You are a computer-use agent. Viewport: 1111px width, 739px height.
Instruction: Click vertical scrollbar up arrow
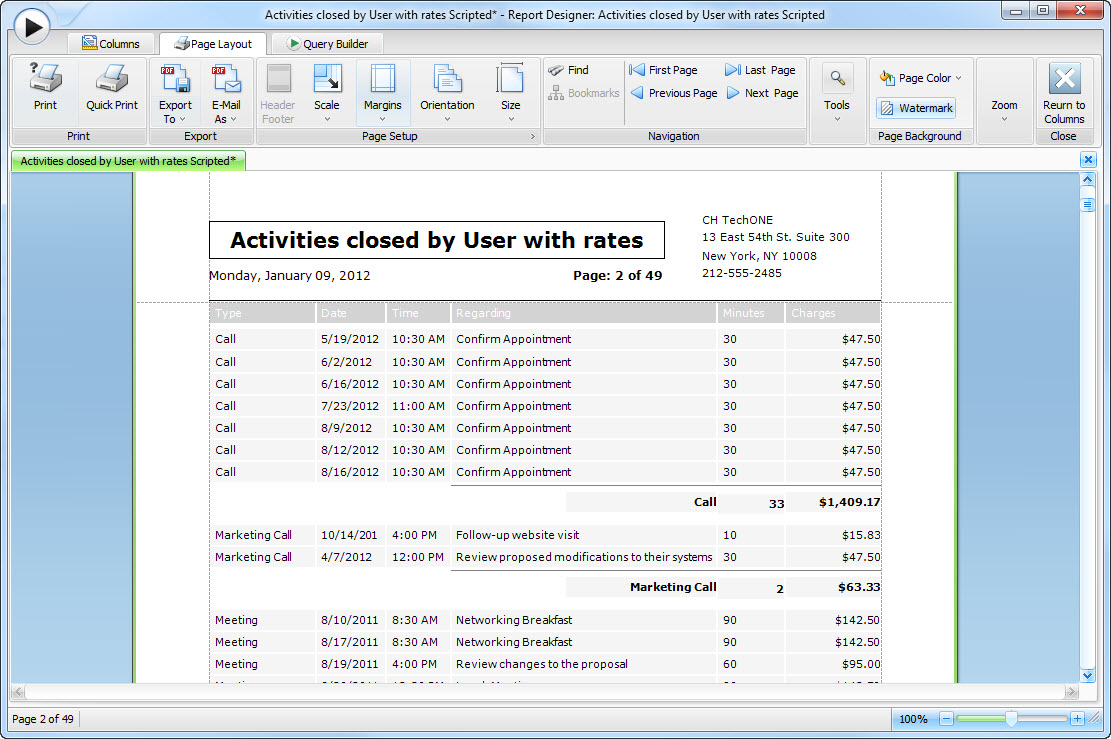pyautogui.click(x=1088, y=180)
